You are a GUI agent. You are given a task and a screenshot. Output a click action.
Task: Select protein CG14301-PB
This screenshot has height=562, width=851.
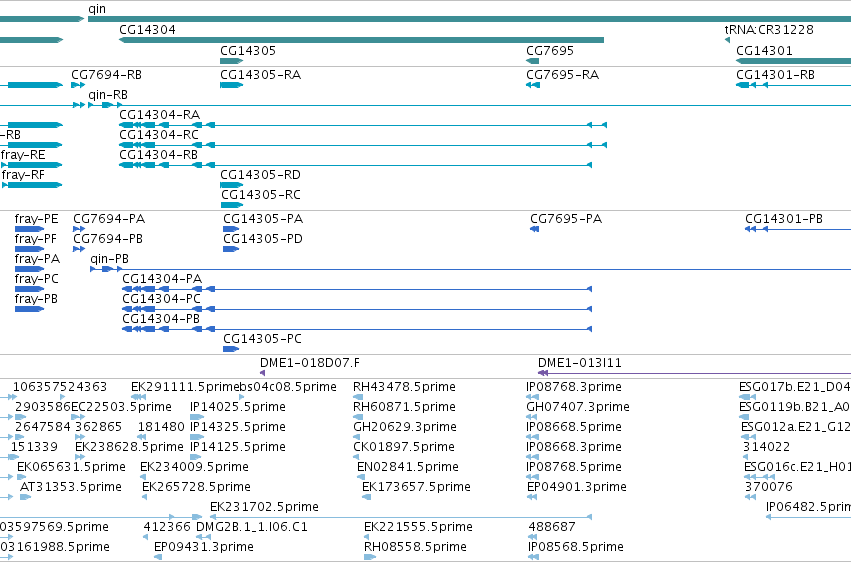tap(798, 229)
